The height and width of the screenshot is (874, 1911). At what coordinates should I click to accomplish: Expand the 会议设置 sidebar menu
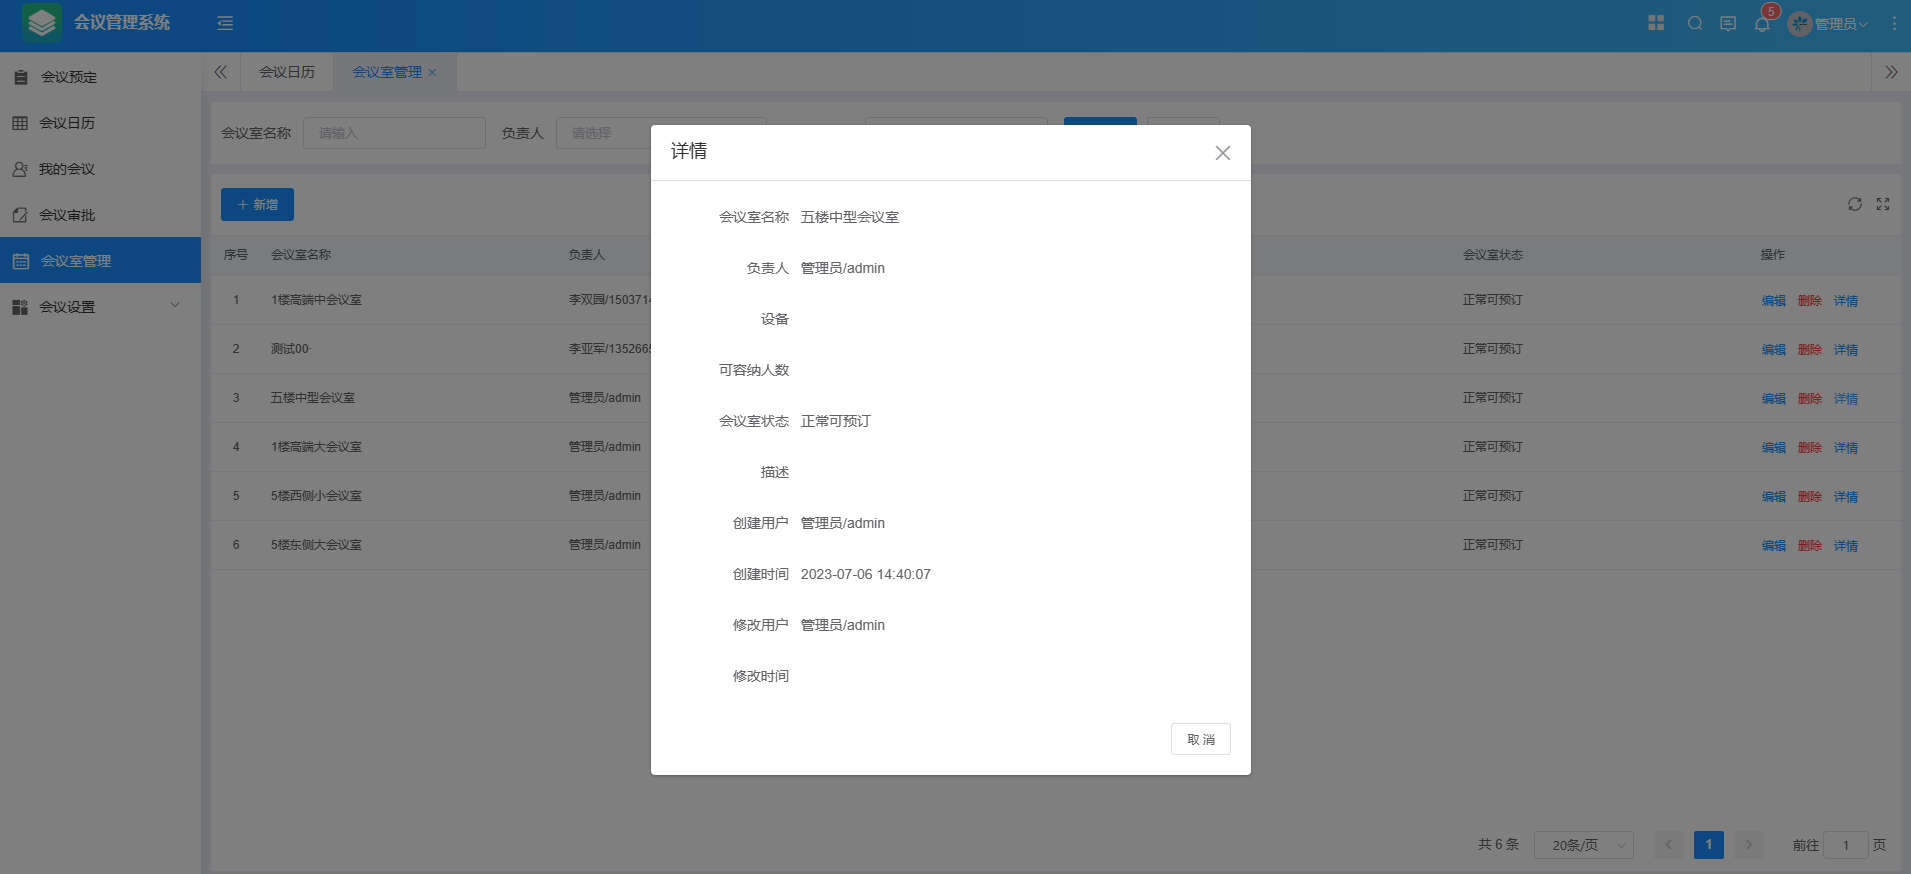click(100, 307)
